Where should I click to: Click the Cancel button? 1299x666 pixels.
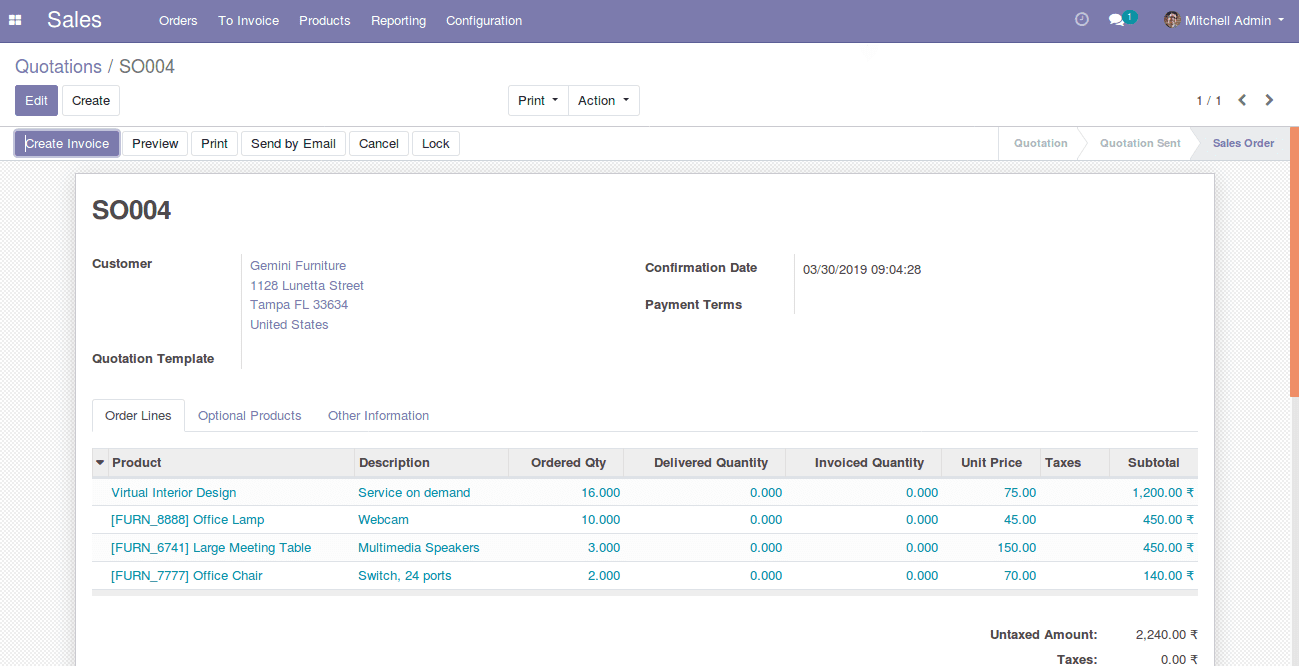coord(379,144)
